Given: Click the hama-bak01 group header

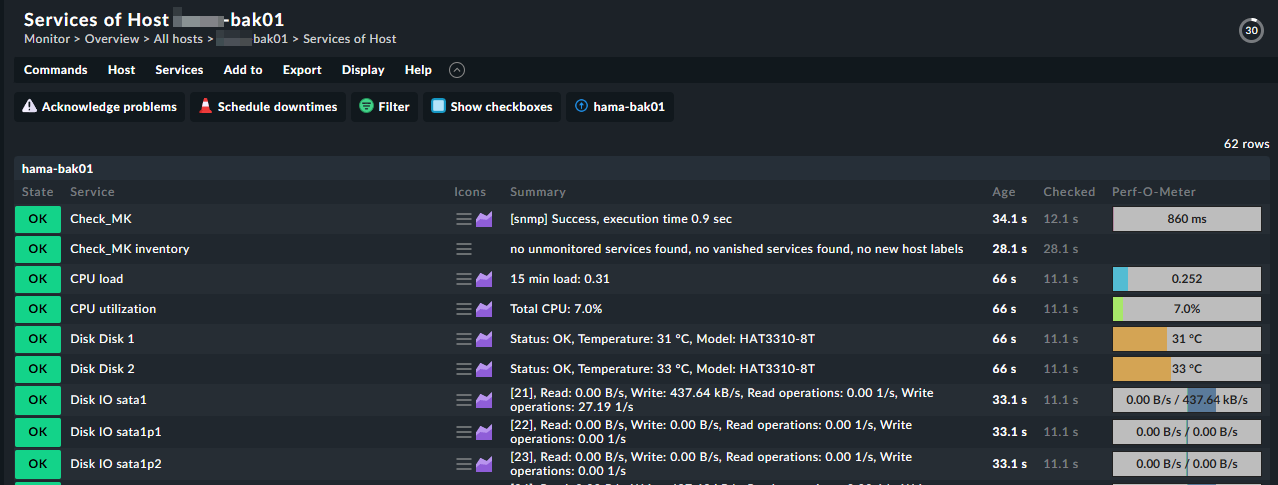Looking at the screenshot, I should click(57, 169).
